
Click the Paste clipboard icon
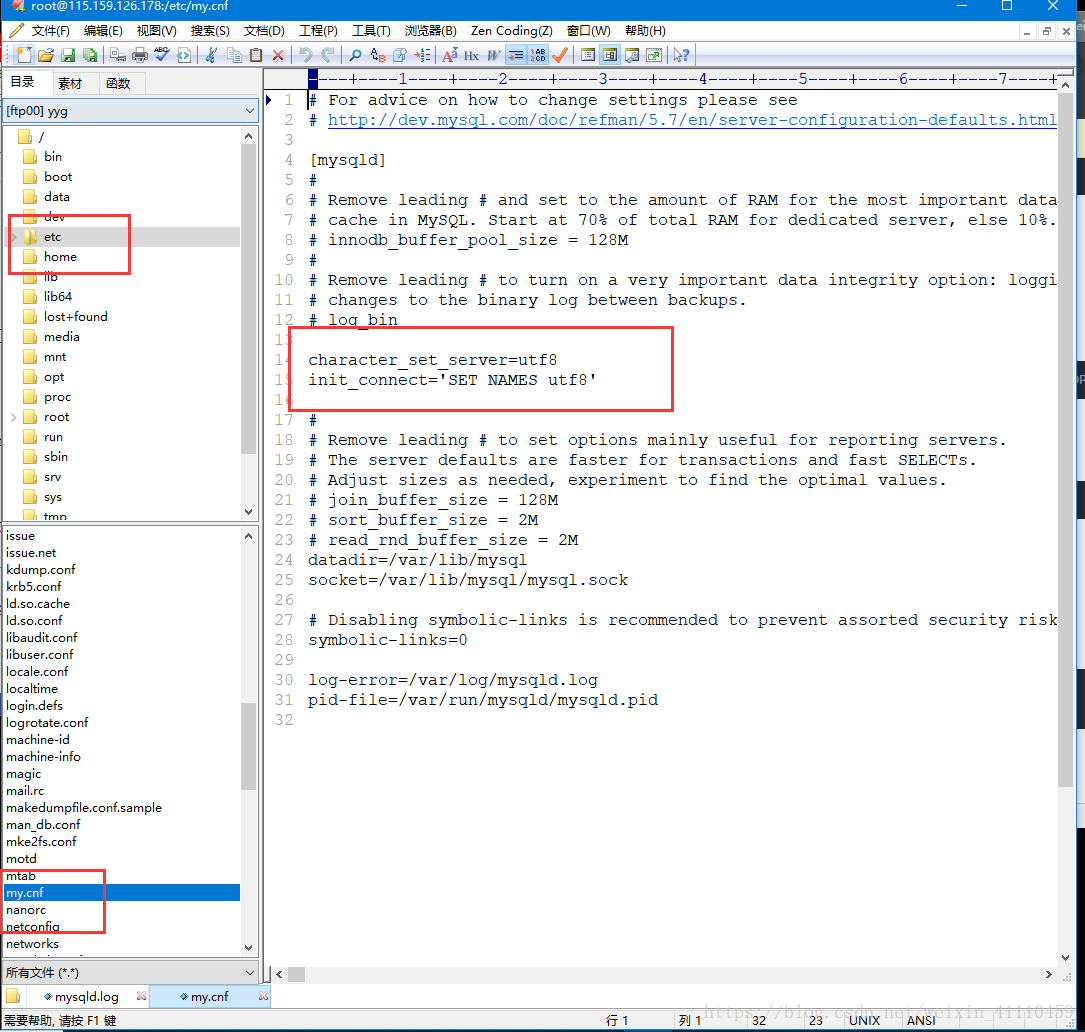click(256, 55)
